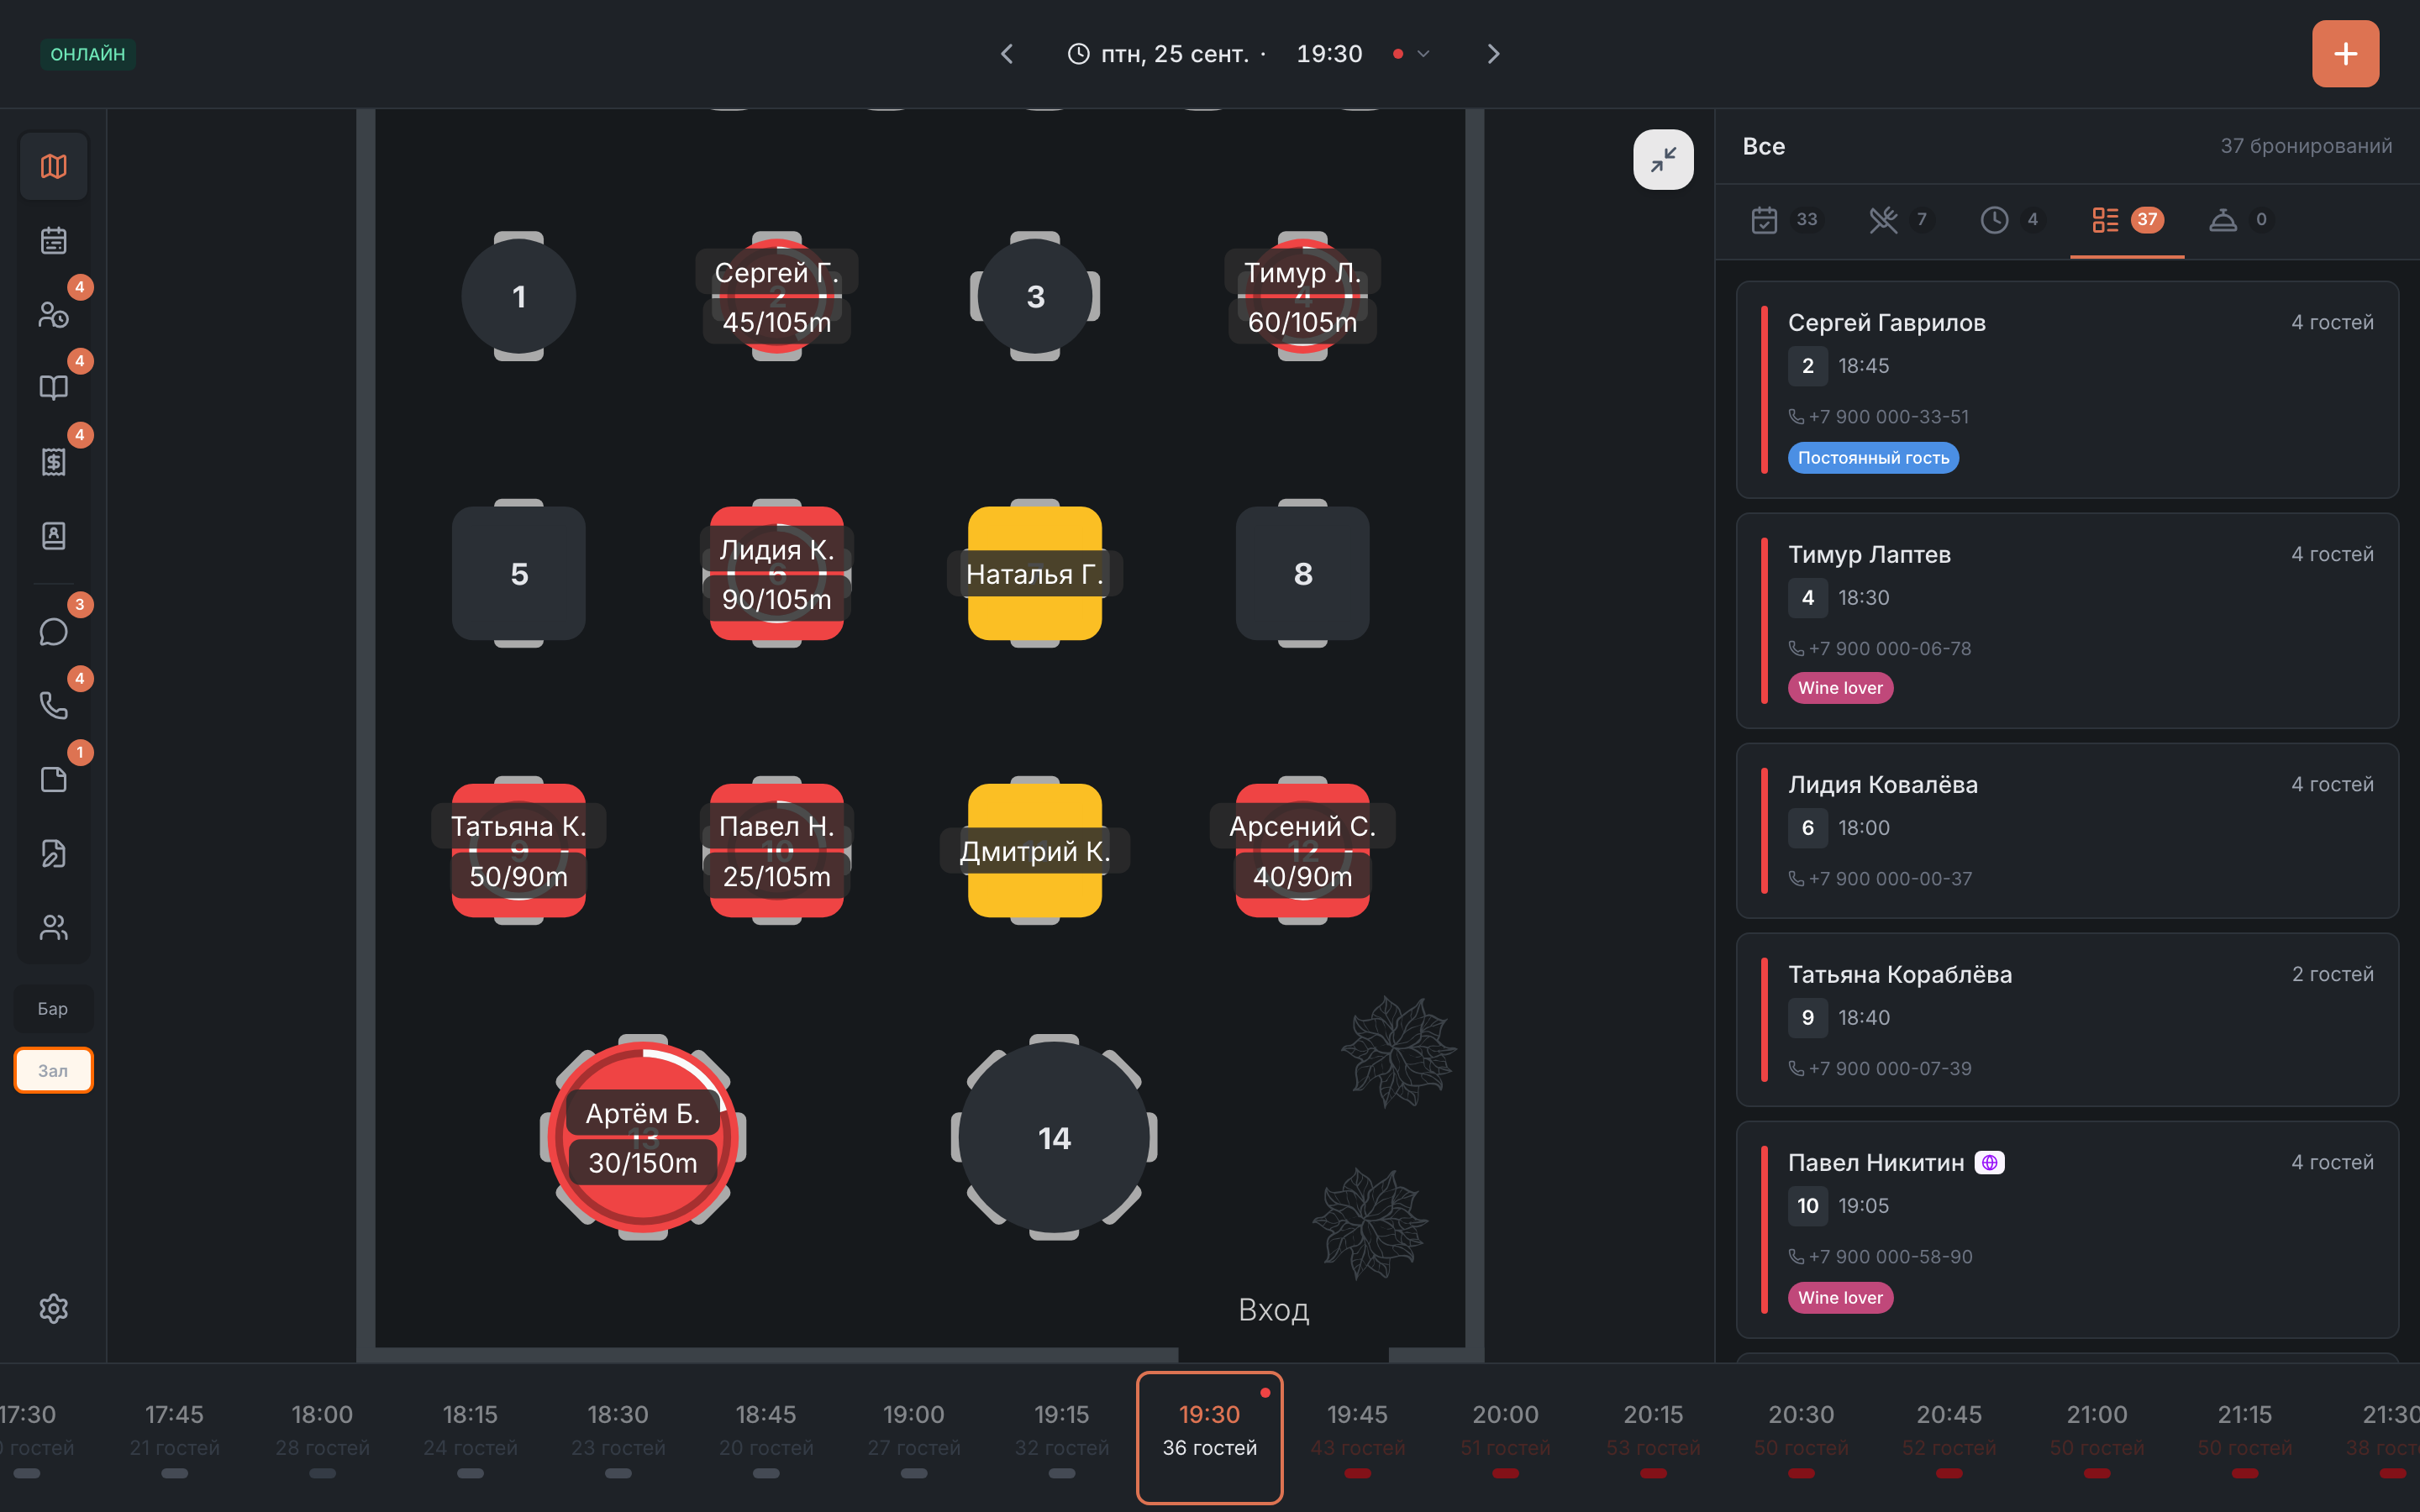Open the phone calls icon
Image resolution: width=2420 pixels, height=1512 pixels.
coord(53,706)
